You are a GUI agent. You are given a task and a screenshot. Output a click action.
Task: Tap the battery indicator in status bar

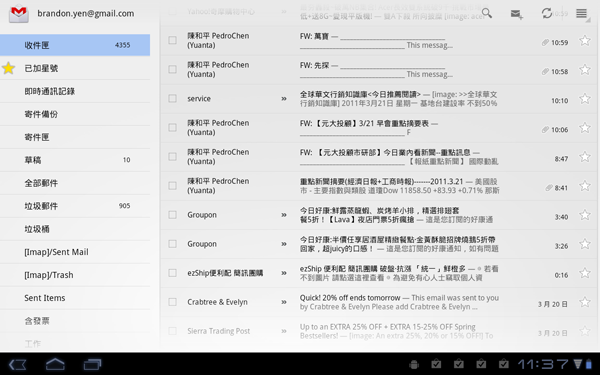[589, 364]
